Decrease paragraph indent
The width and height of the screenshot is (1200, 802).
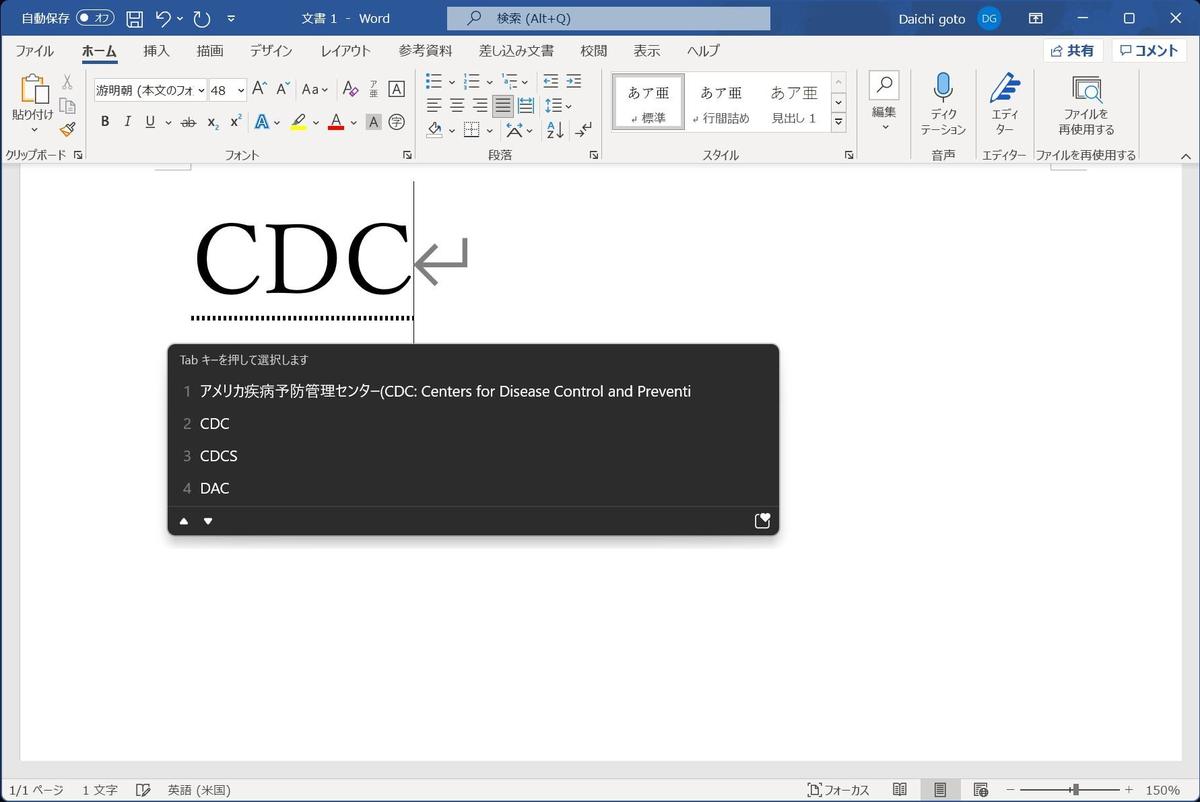(550, 81)
